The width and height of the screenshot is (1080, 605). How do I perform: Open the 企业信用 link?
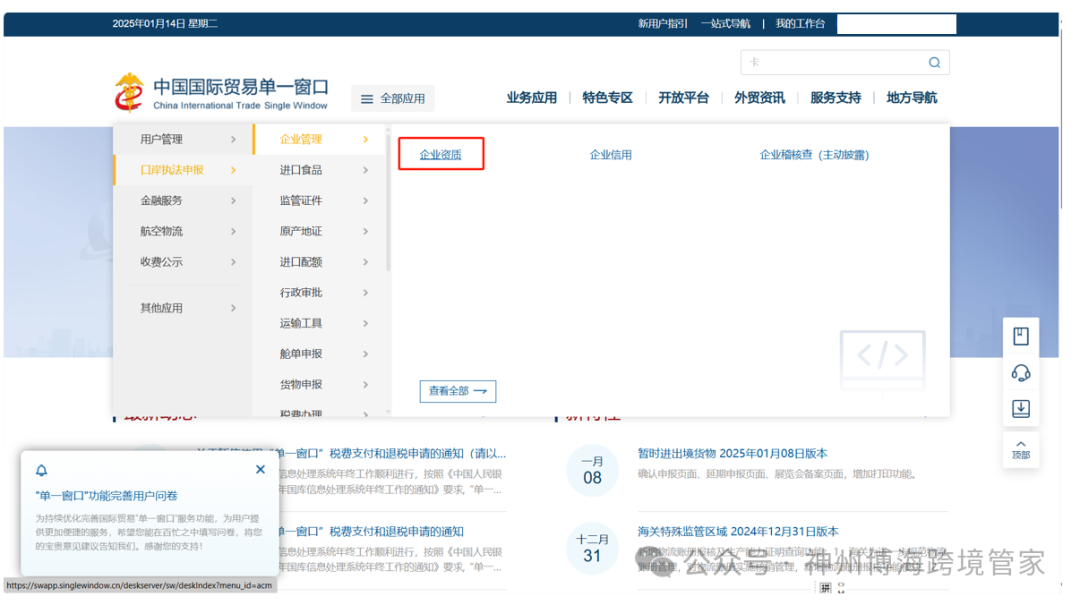610,154
